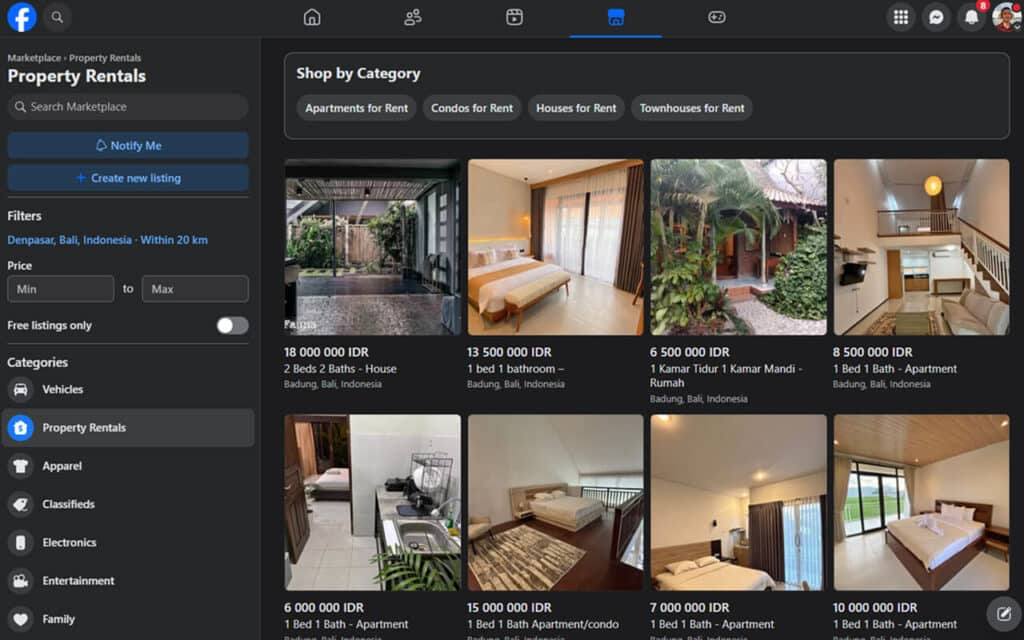Click the '15 000 000 IDR' price text
Screen dimensions: 1024x640
tap(509, 607)
